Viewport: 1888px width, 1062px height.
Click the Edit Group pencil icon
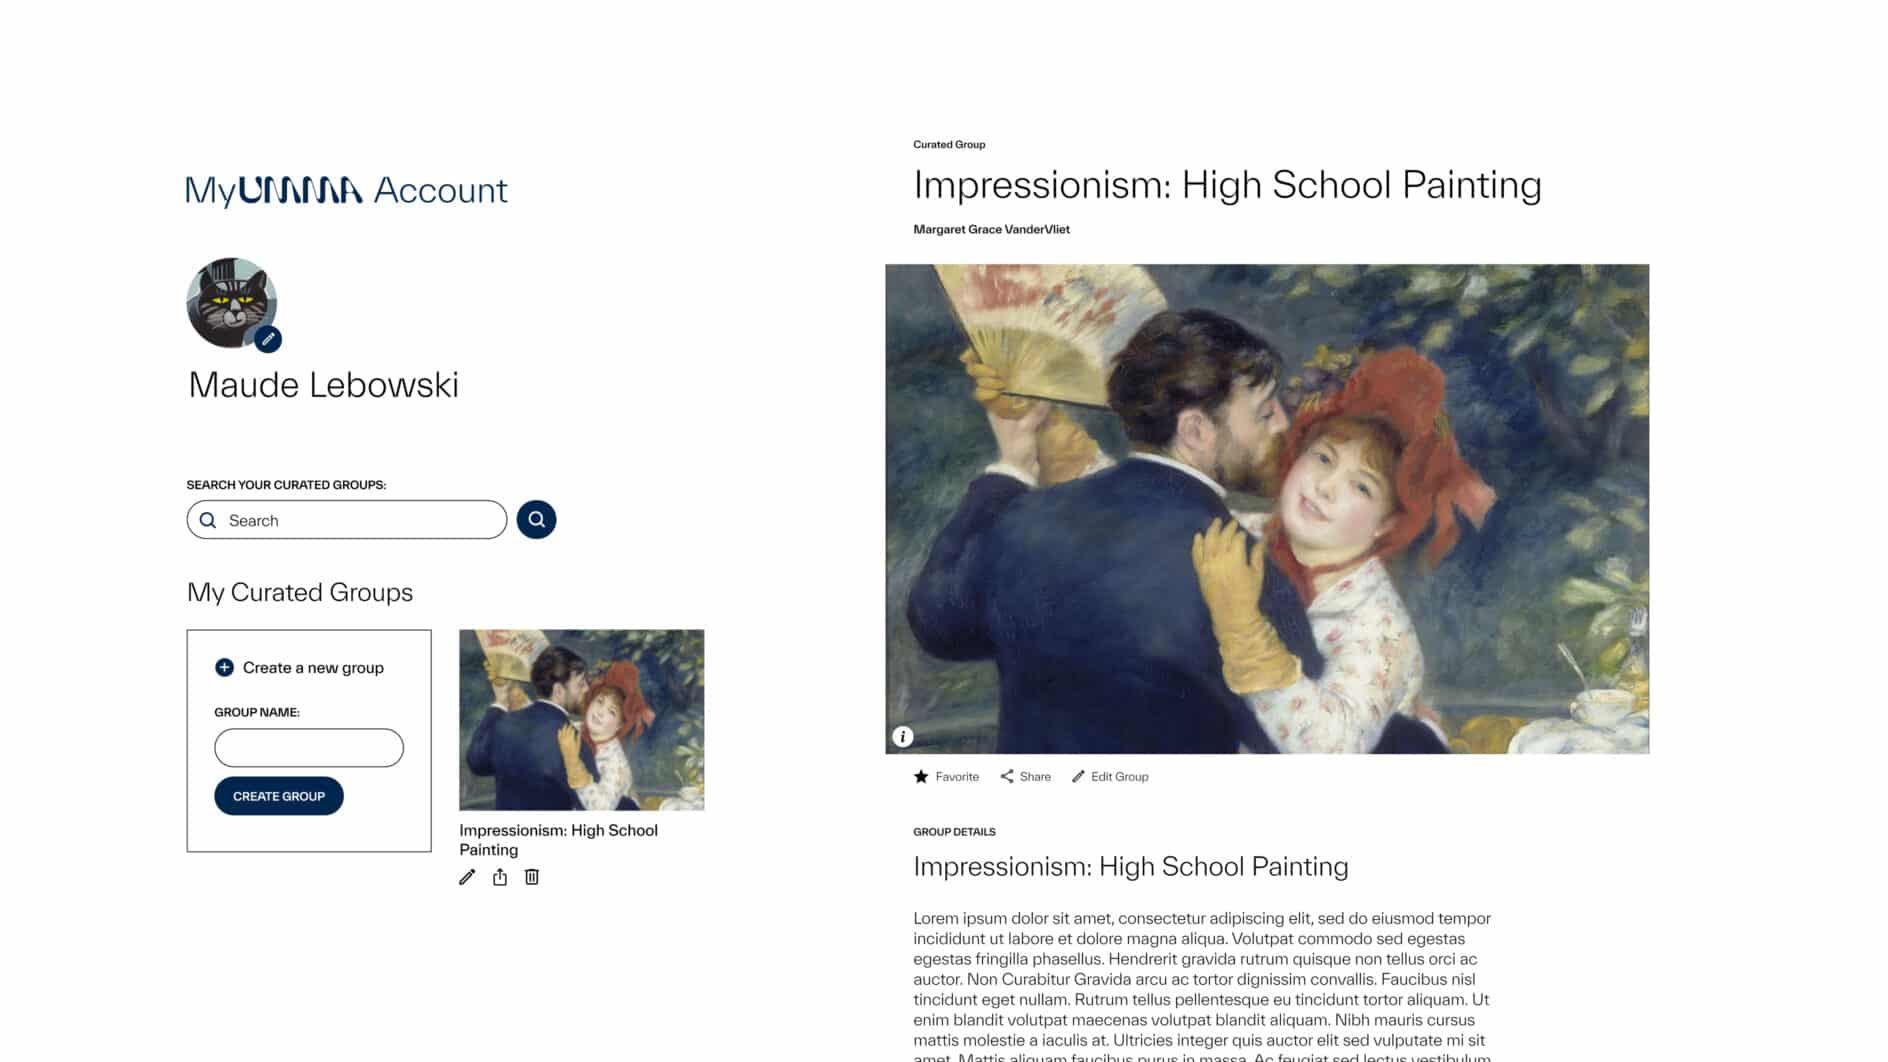(x=1079, y=776)
